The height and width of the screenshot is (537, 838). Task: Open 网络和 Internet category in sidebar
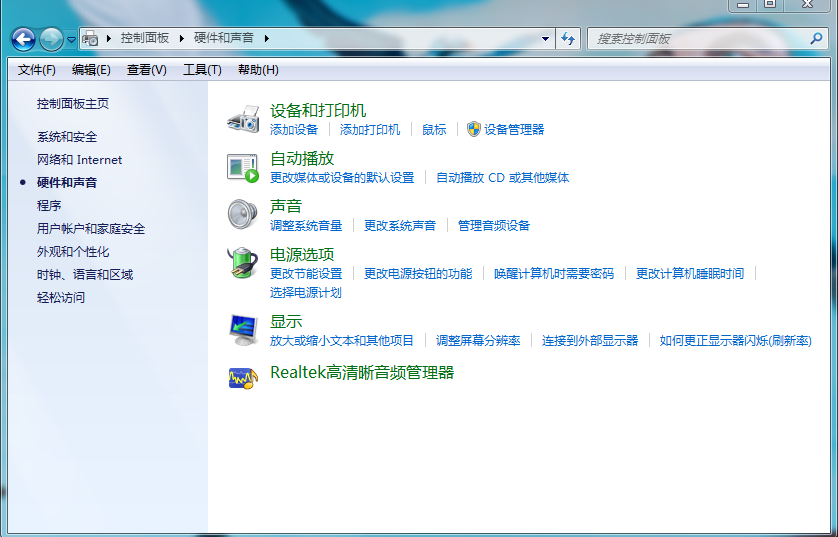[79, 160]
